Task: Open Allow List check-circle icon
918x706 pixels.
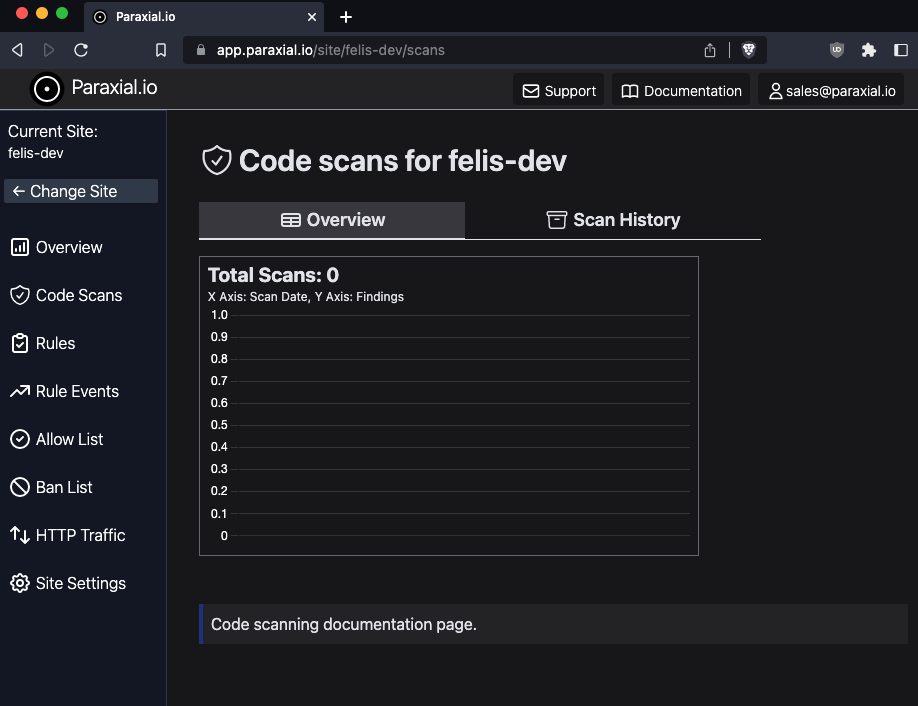Action: [20, 440]
